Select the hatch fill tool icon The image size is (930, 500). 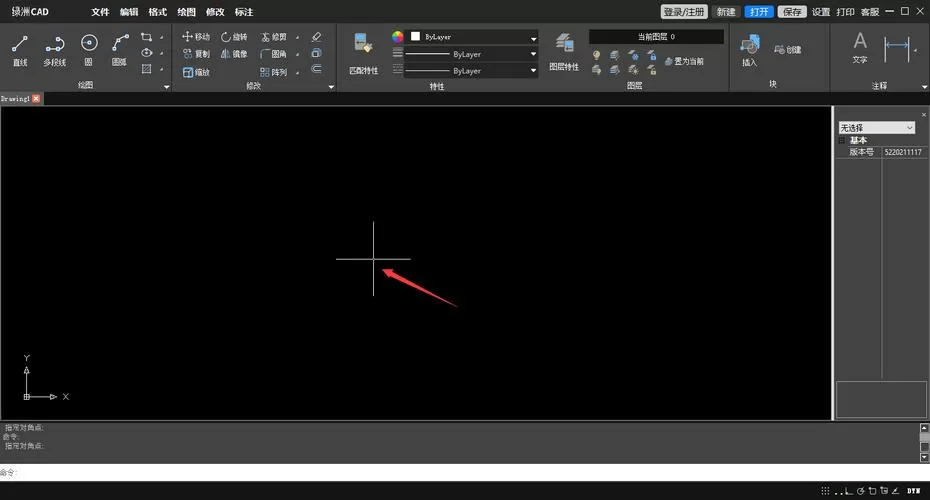pos(146,69)
